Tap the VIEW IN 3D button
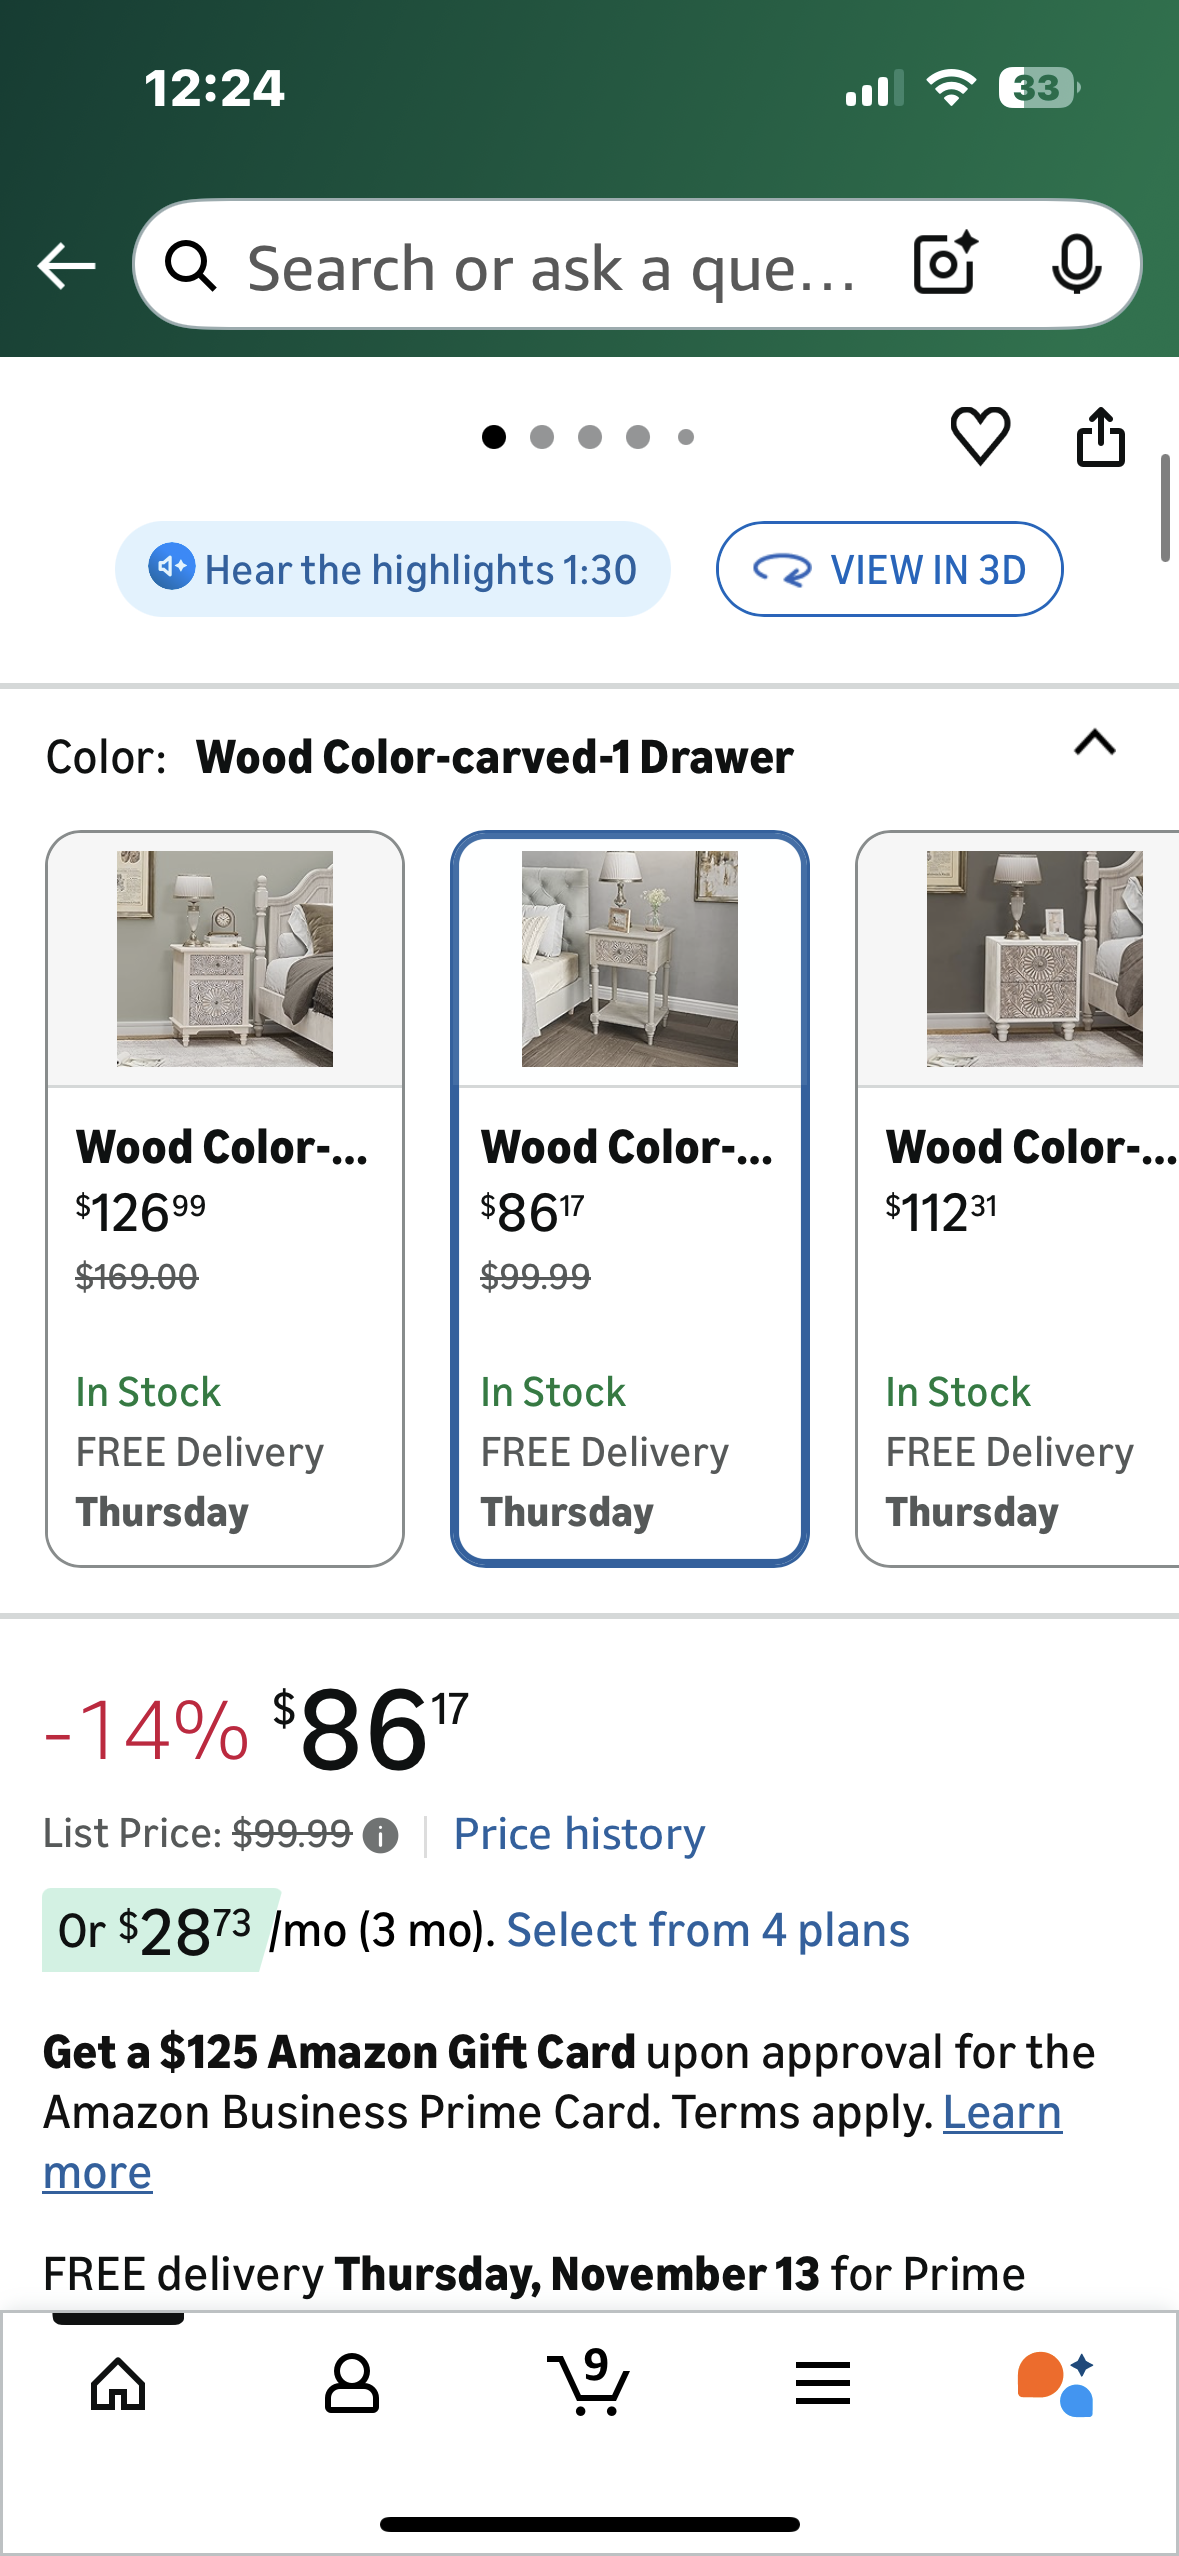The height and width of the screenshot is (2556, 1179). pos(889,569)
